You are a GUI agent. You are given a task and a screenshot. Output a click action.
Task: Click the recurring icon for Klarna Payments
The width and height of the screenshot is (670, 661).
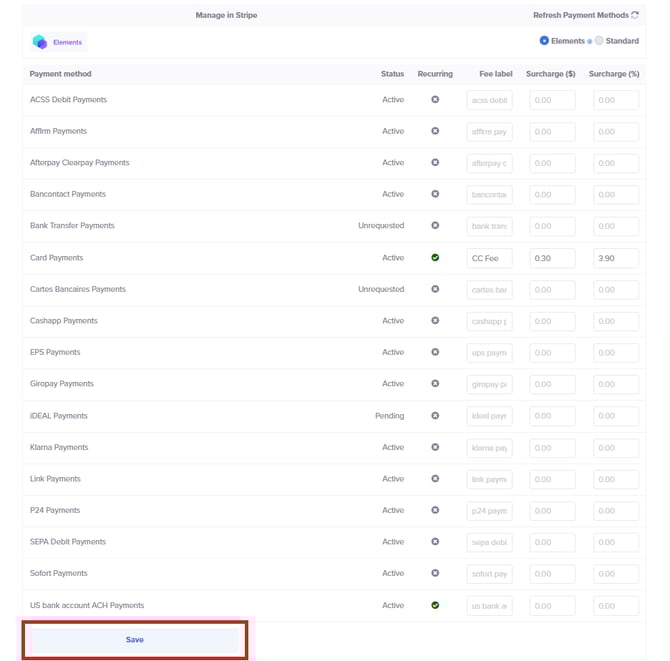[435, 447]
